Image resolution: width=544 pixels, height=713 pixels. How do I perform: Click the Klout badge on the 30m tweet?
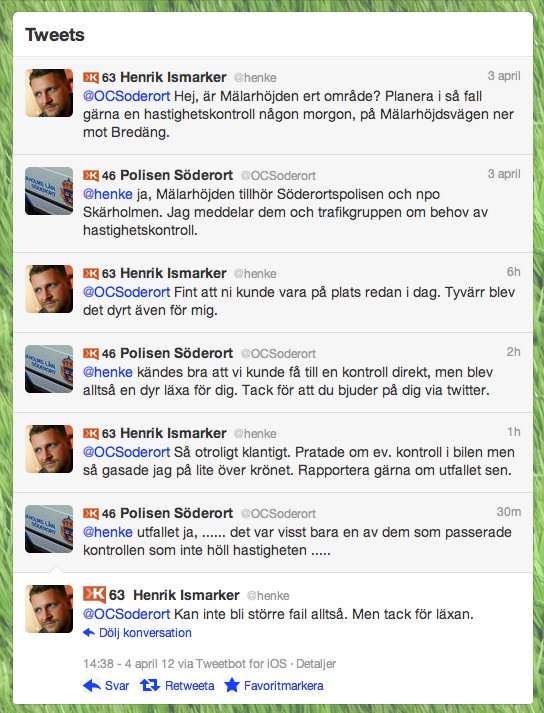tap(91, 513)
